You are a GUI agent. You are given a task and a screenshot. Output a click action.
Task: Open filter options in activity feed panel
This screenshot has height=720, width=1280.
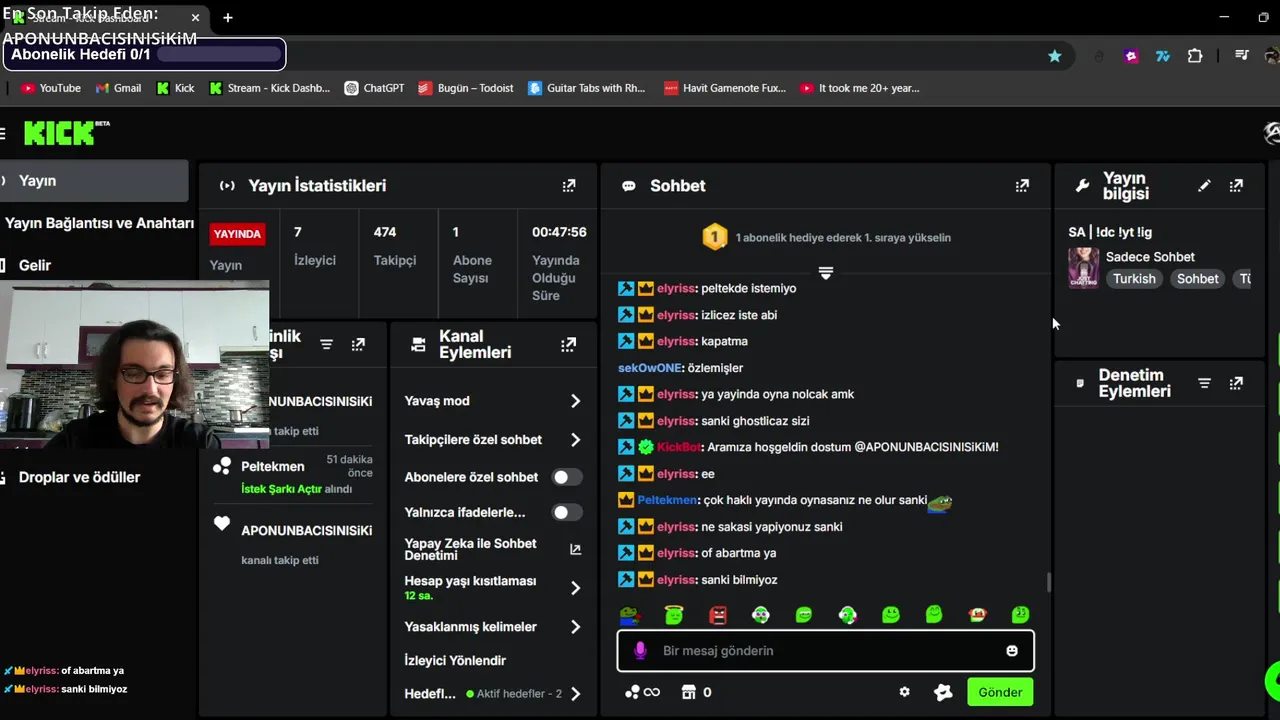326,344
